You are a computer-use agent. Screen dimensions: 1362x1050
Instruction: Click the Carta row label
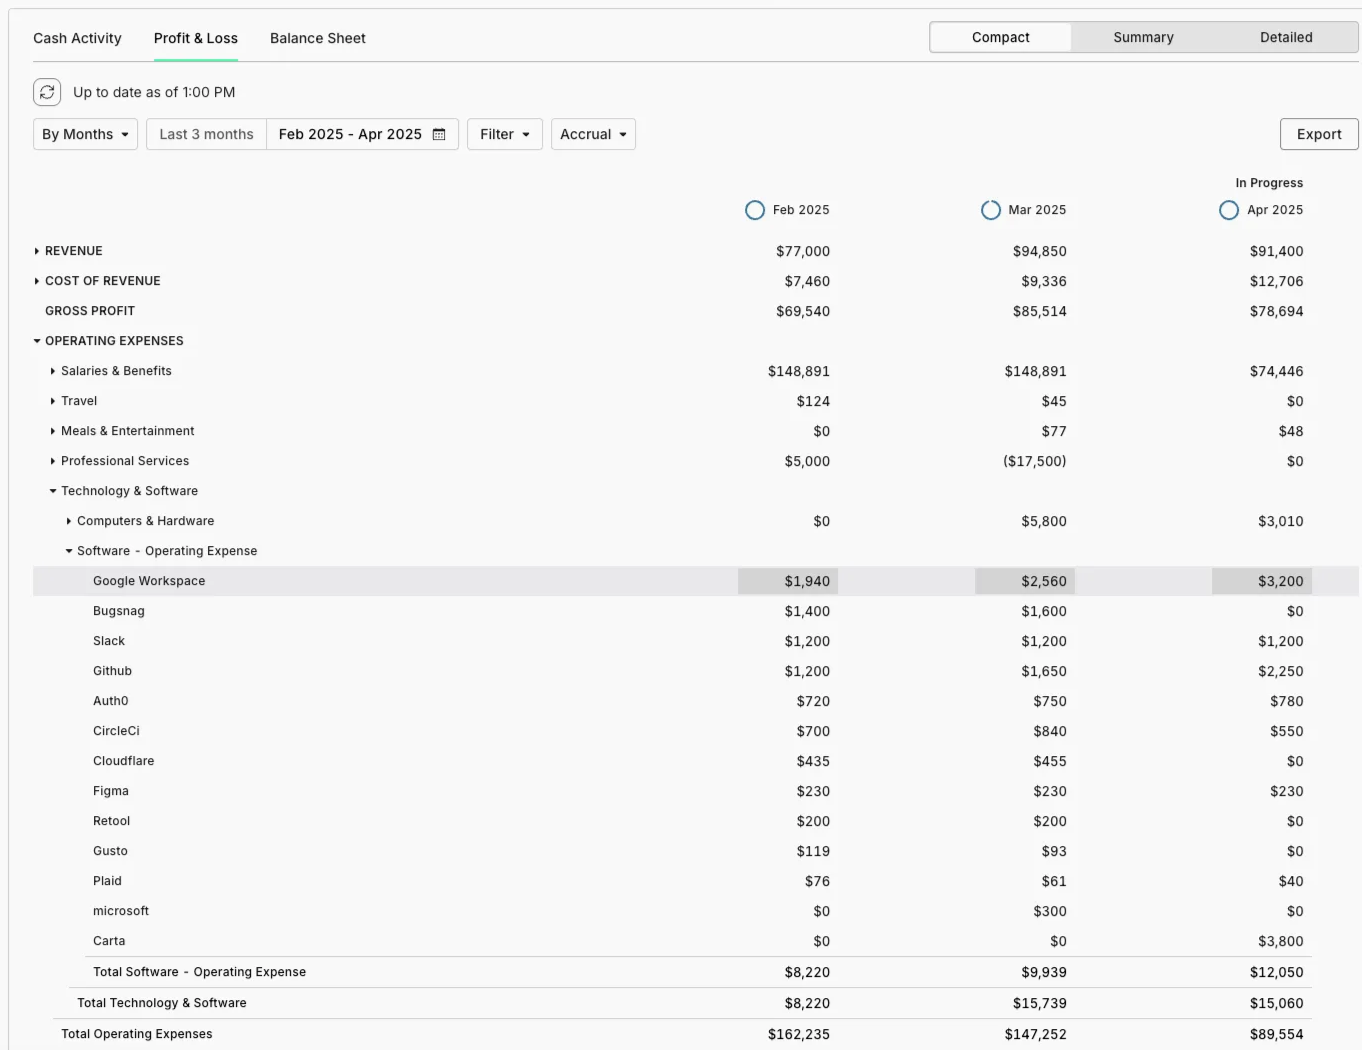[x=109, y=941]
